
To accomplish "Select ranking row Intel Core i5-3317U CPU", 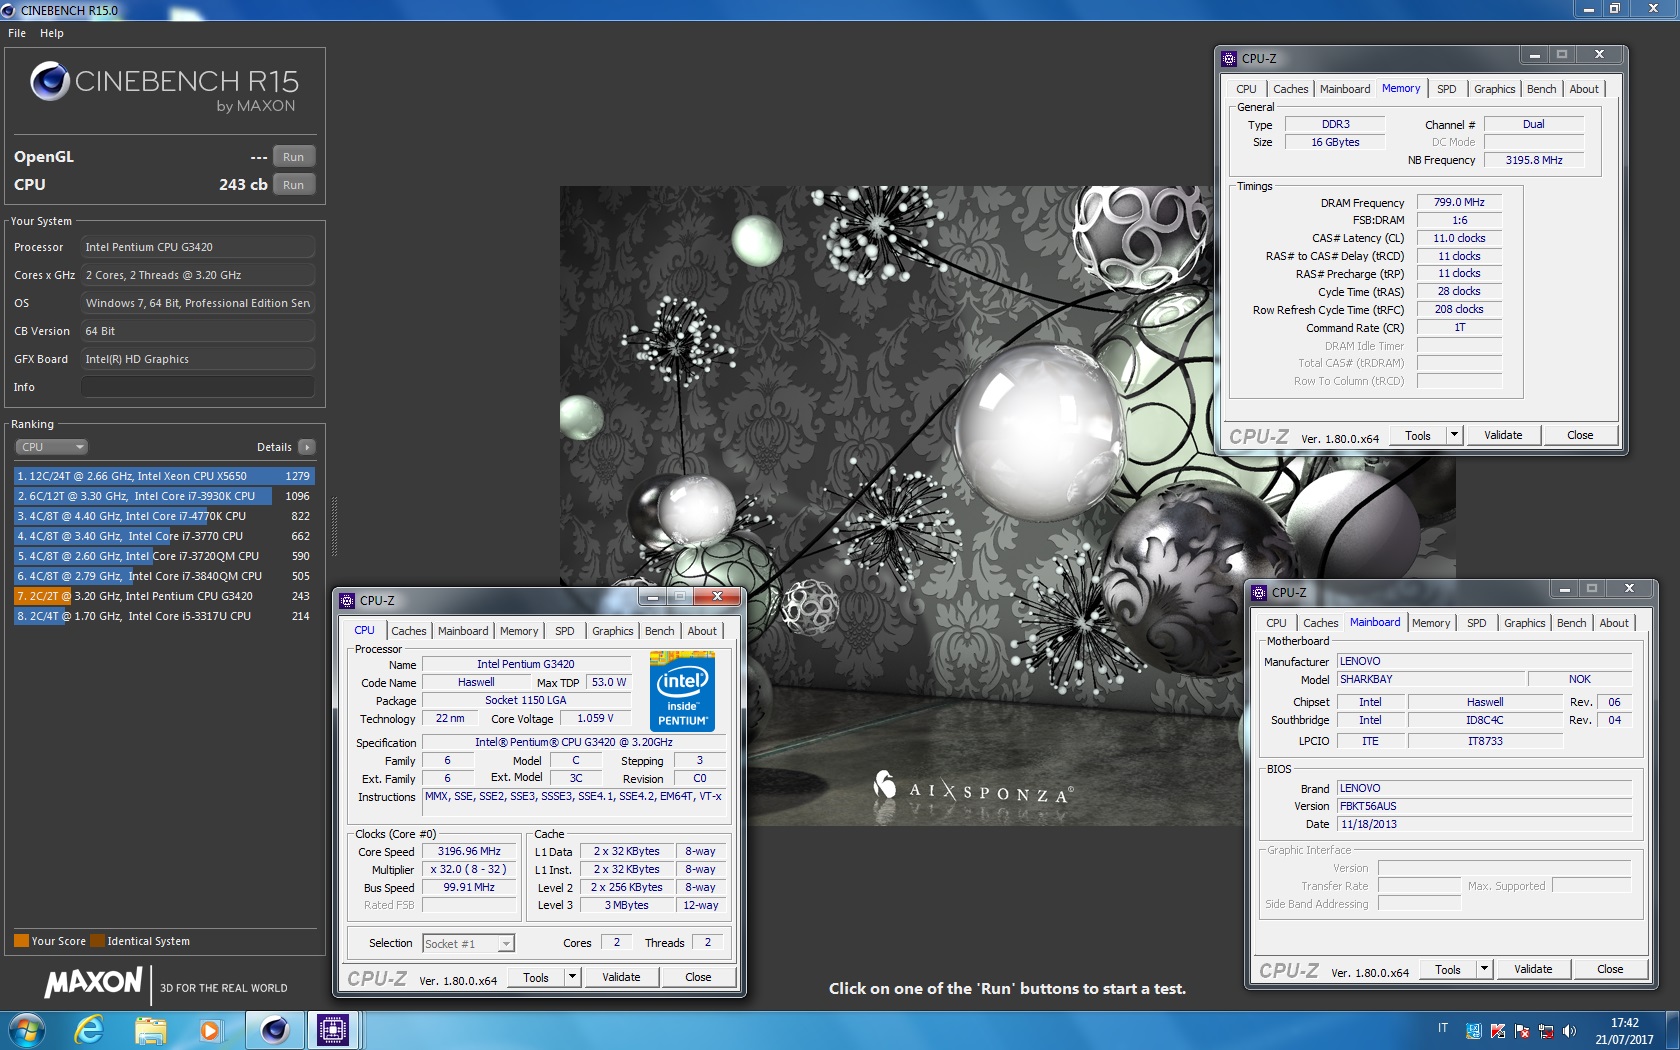I will tap(165, 616).
